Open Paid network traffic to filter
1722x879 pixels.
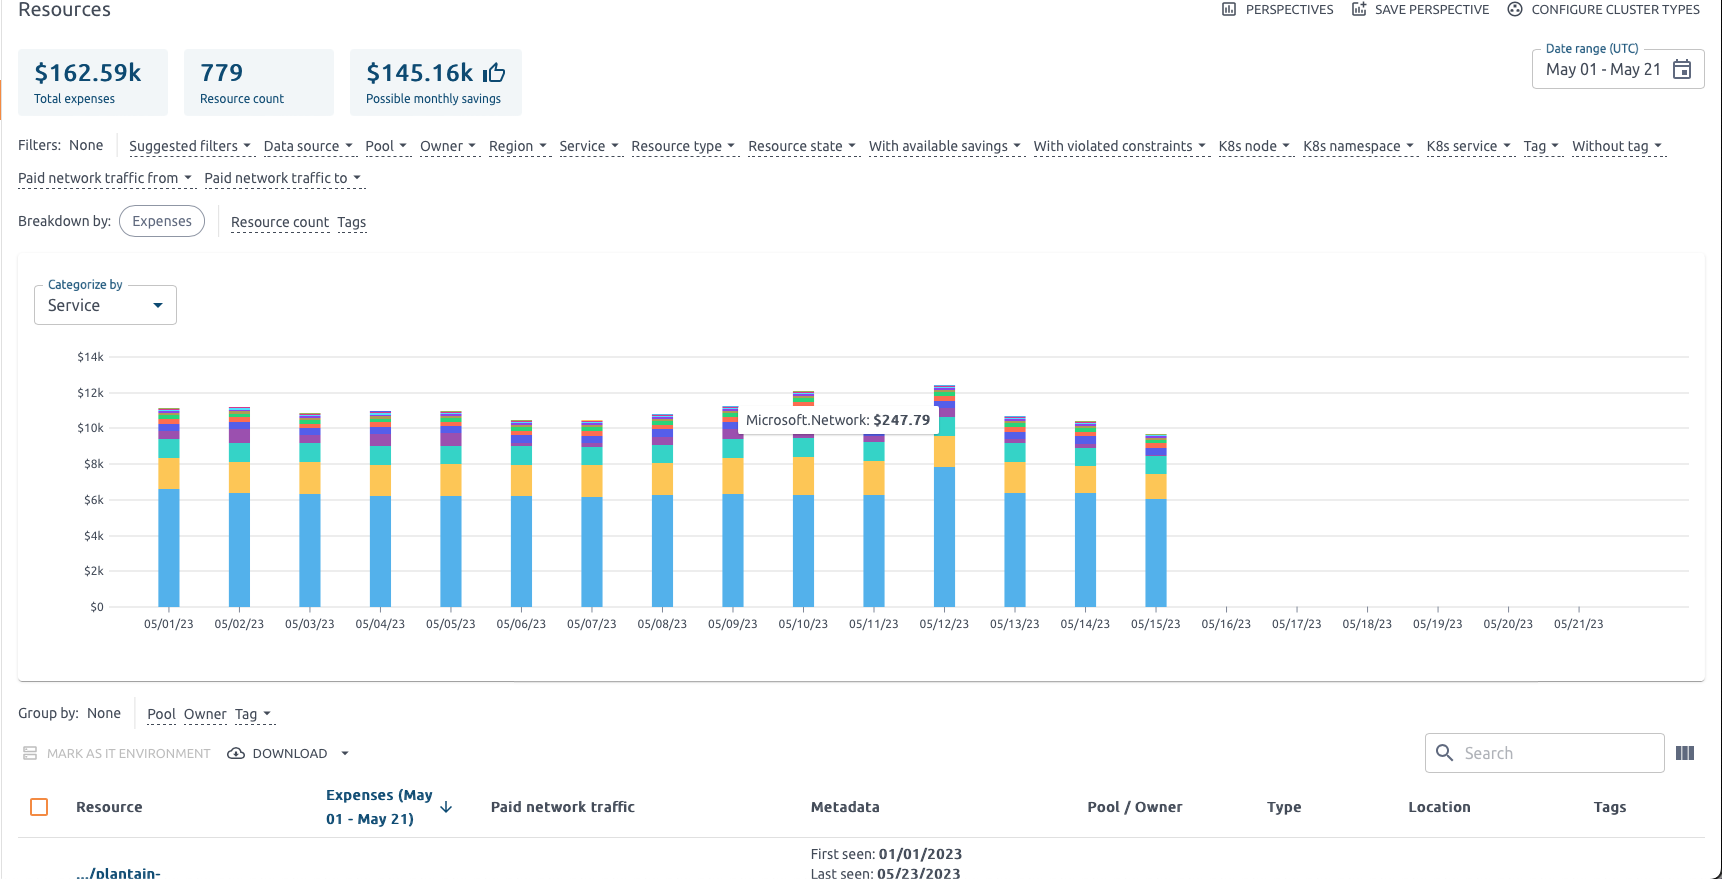coord(283,178)
